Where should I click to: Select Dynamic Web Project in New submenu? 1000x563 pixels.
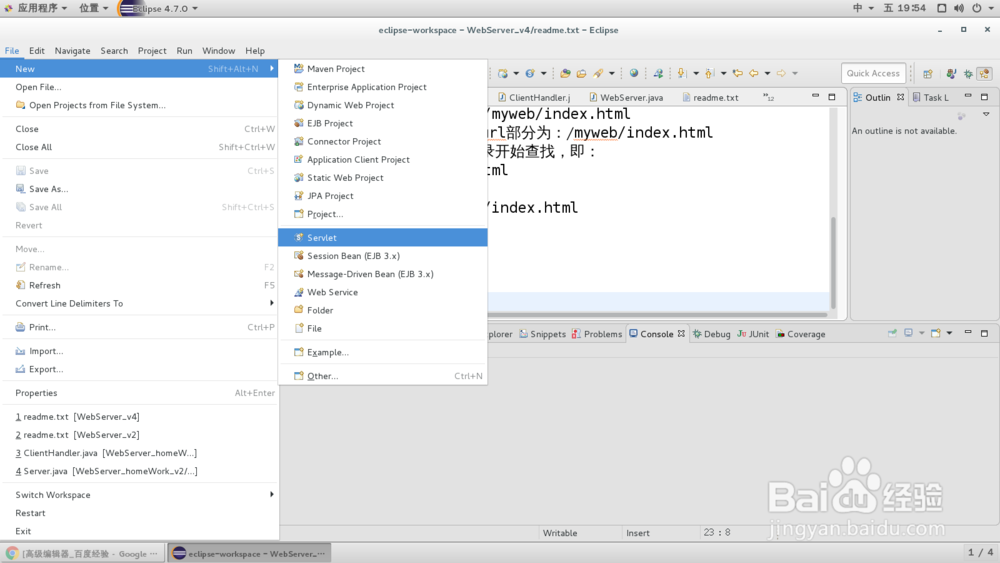coord(383,105)
